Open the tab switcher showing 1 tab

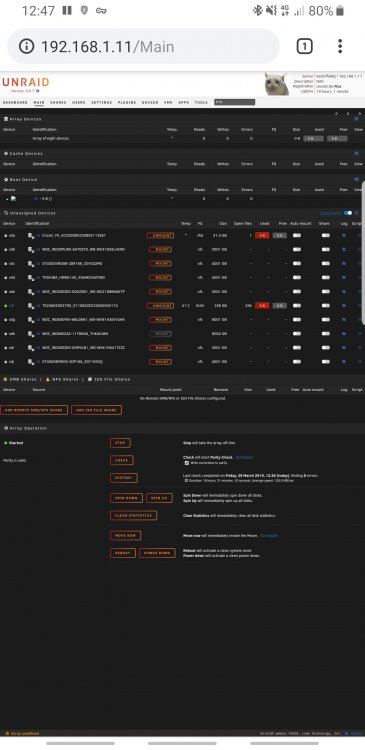[x=305, y=46]
